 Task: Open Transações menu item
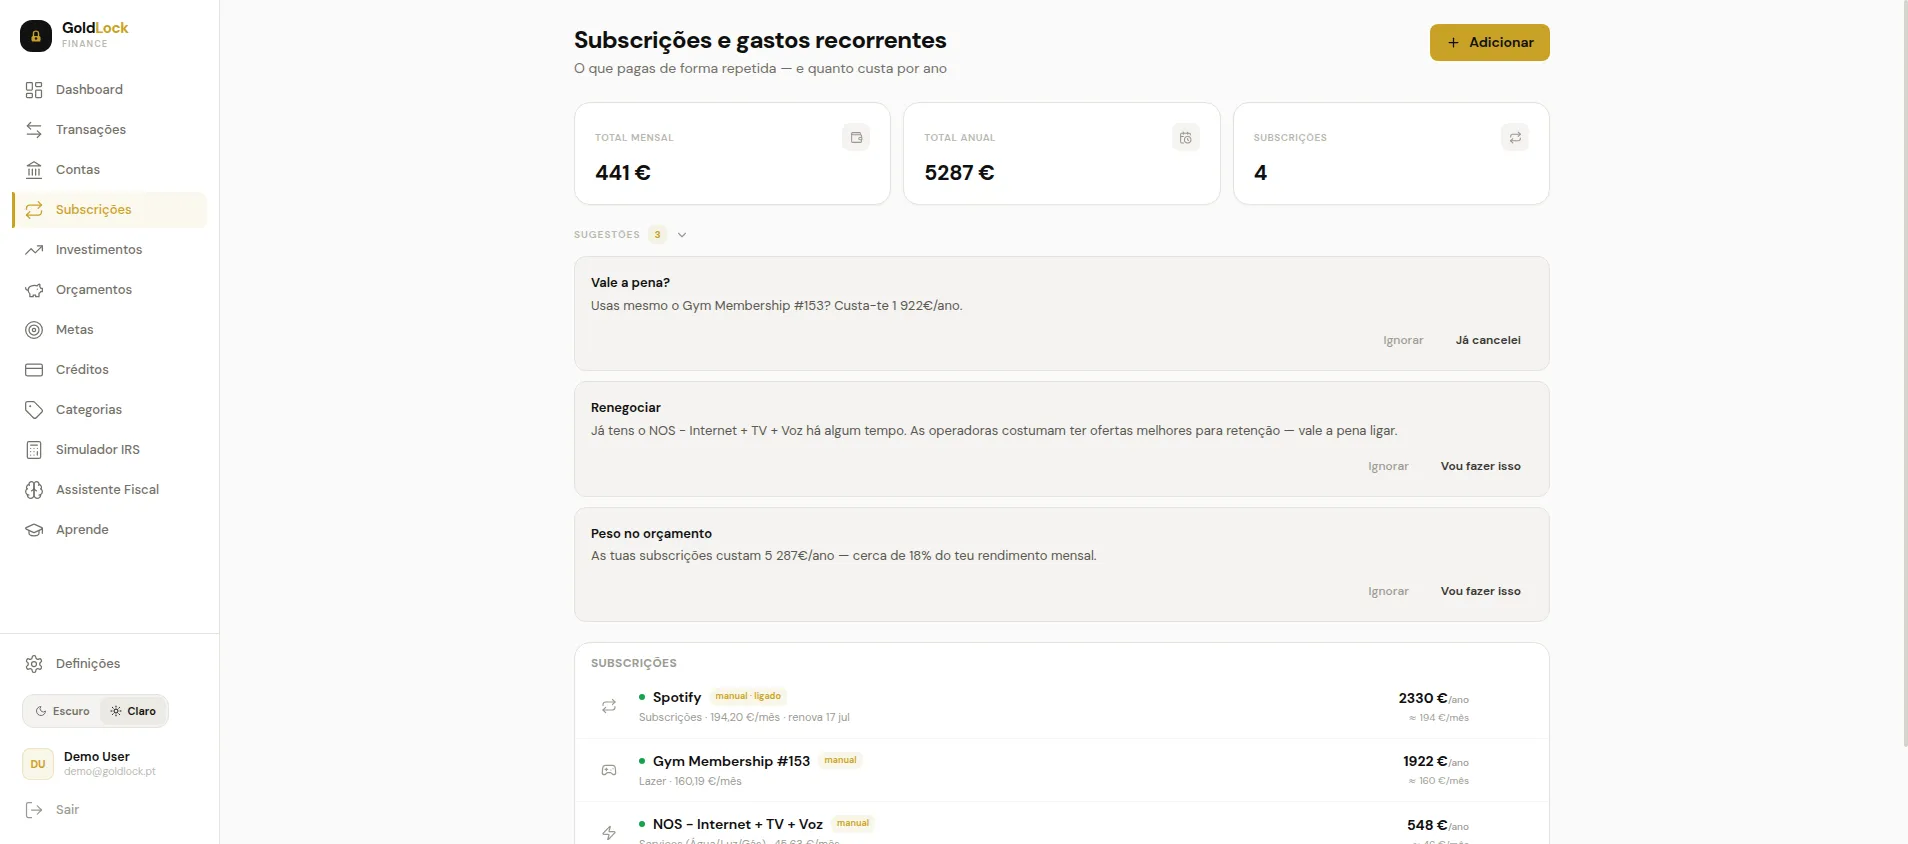pos(110,130)
